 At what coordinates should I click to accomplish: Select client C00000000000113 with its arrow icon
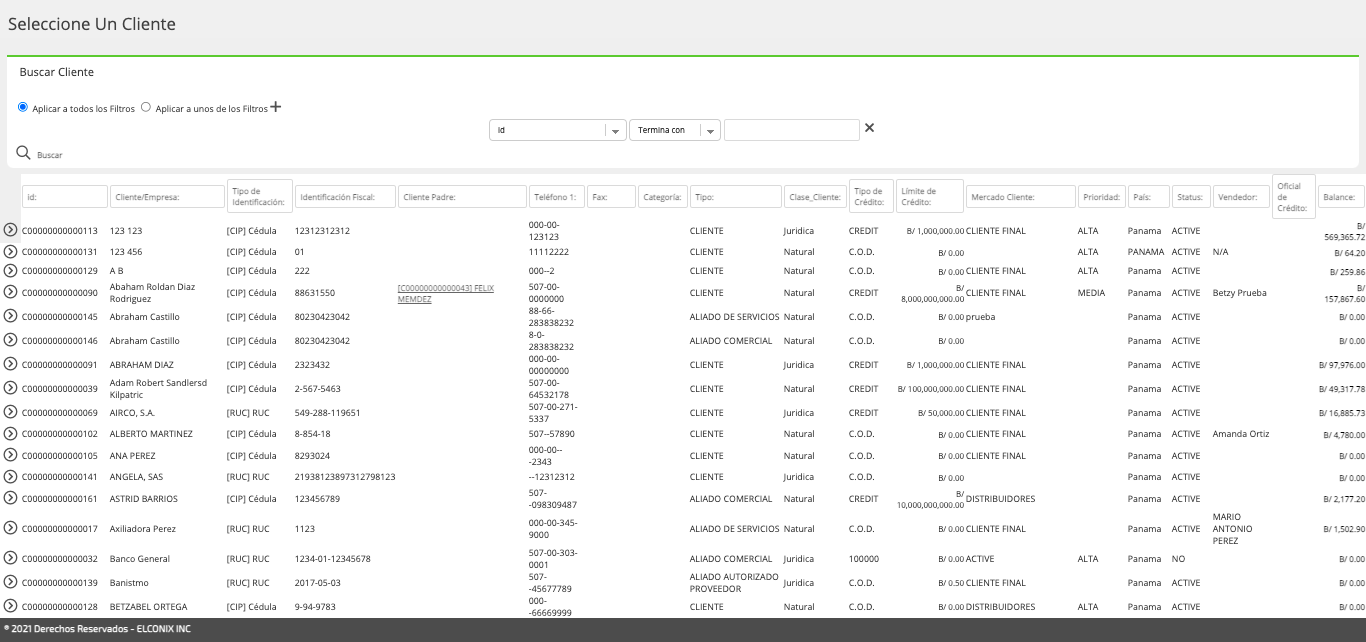click(10, 230)
